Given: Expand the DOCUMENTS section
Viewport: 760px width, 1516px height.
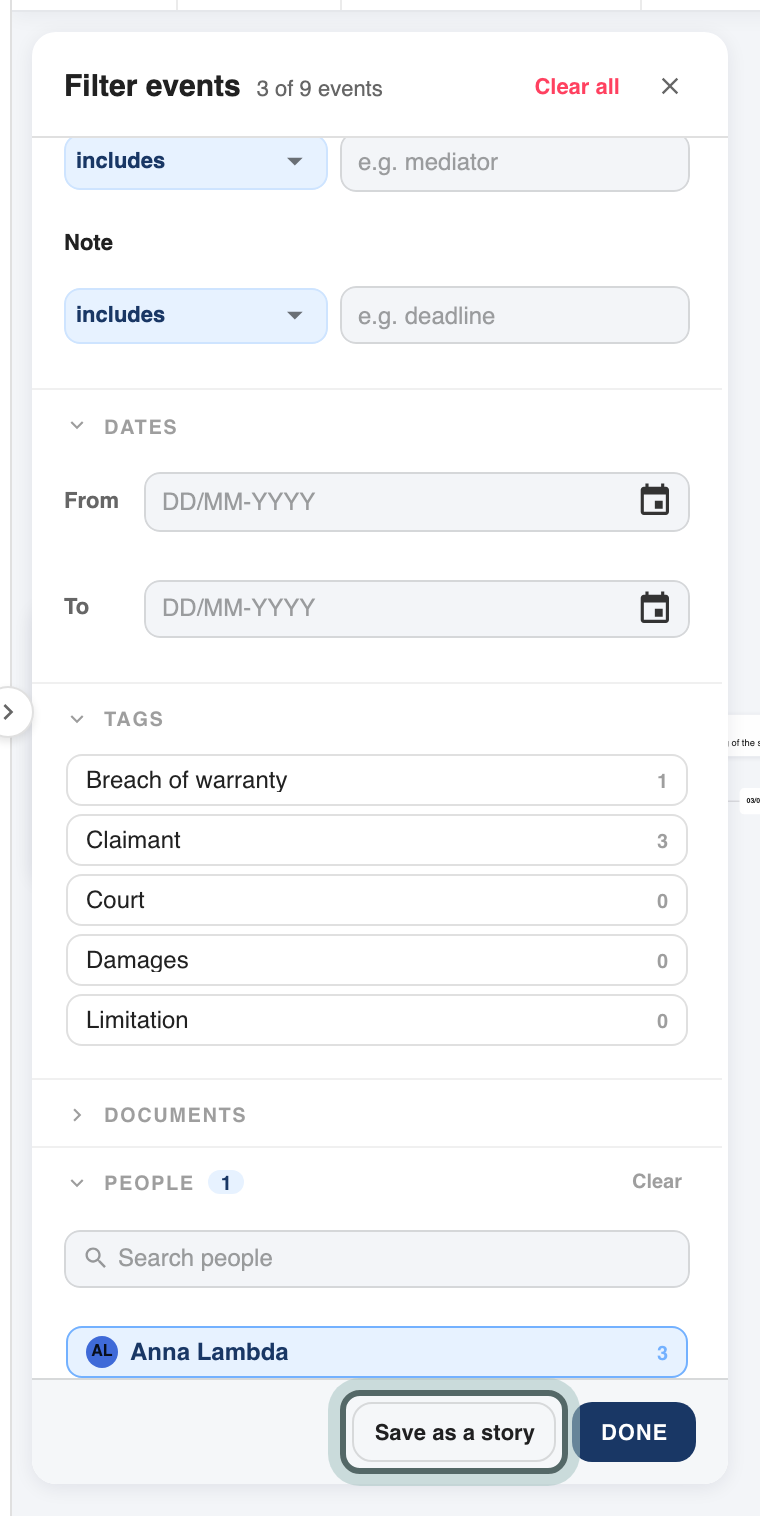Looking at the screenshot, I should pyautogui.click(x=77, y=1114).
